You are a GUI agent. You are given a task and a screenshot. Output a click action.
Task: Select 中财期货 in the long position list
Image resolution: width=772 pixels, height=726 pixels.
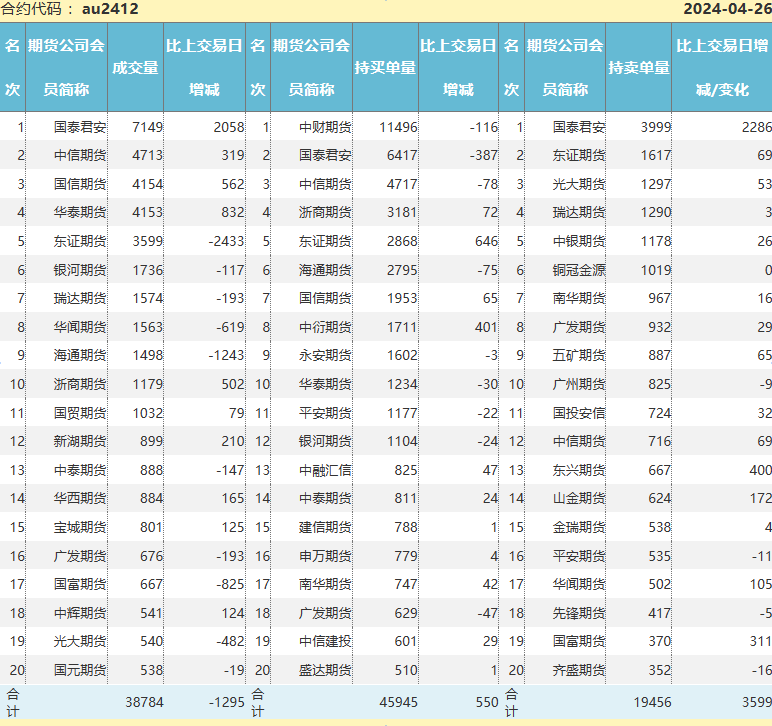pyautogui.click(x=325, y=127)
